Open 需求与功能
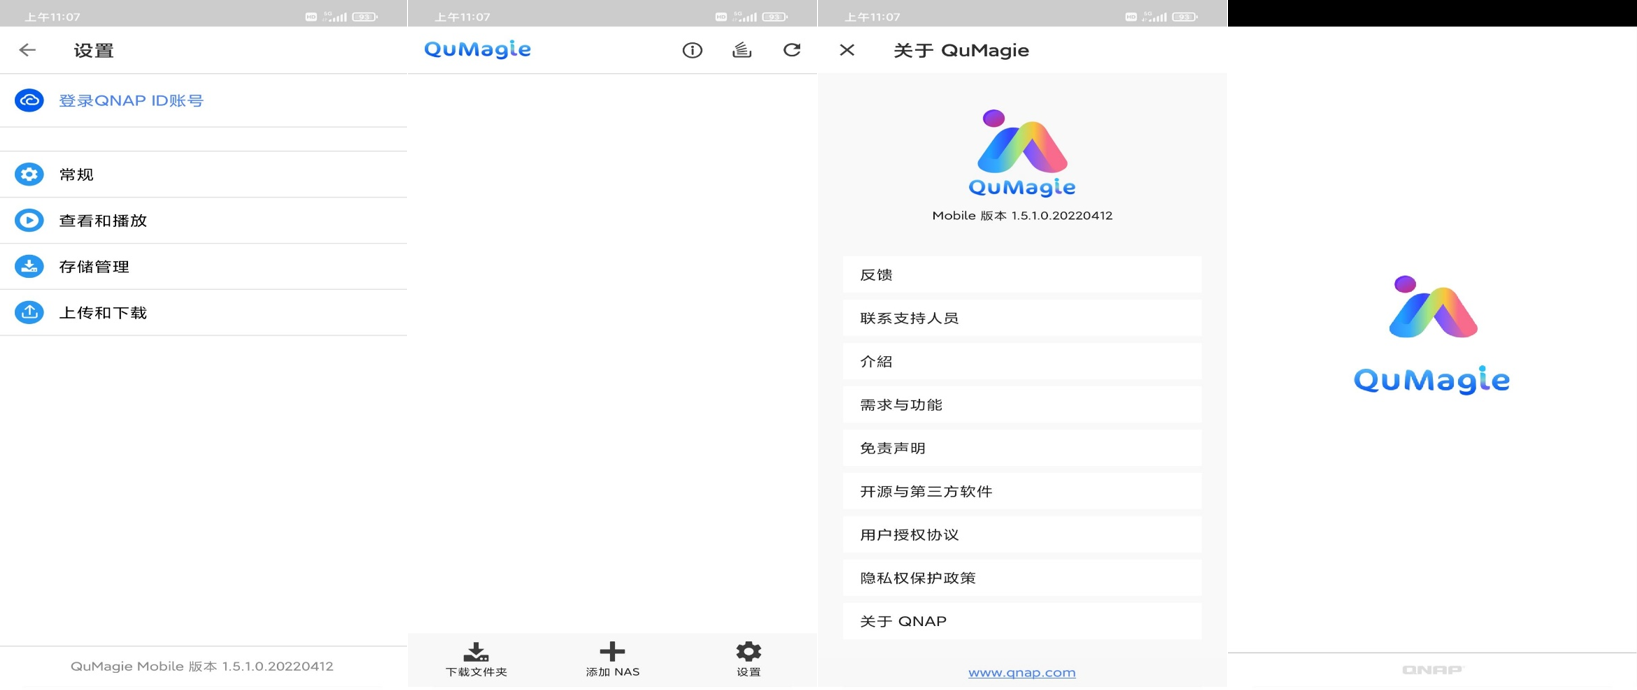This screenshot has width=1637, height=690. (x=1022, y=404)
